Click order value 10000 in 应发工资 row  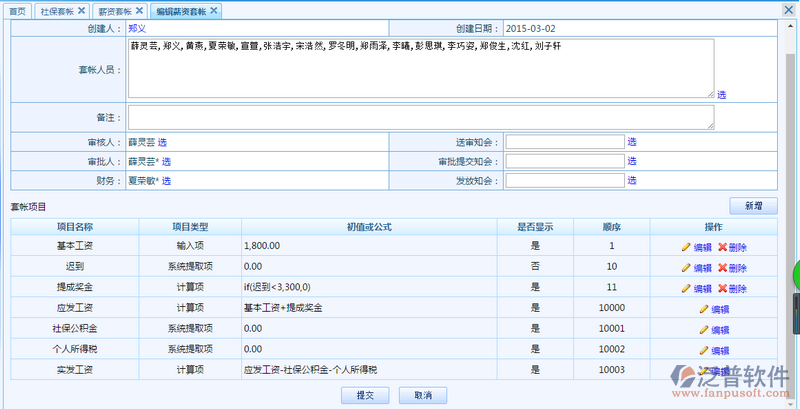click(x=612, y=308)
